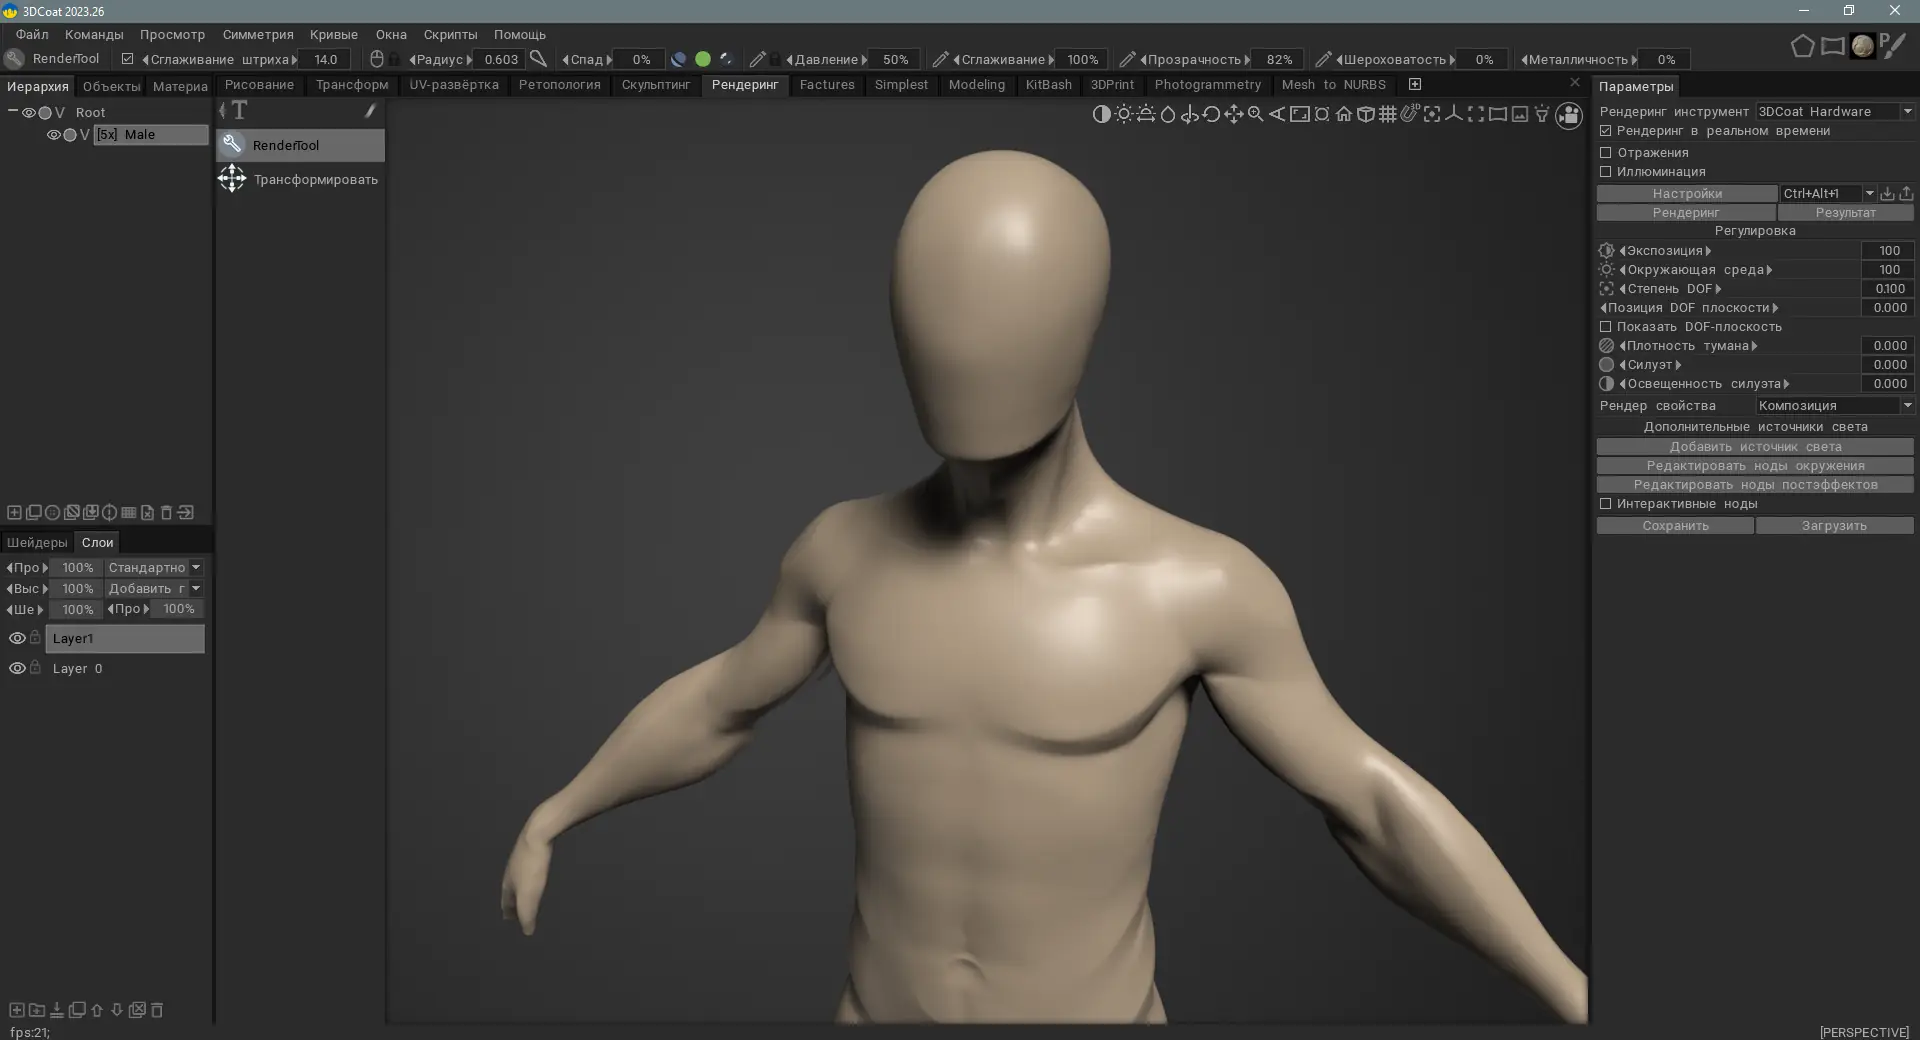The width and height of the screenshot is (1920, 1040).
Task: Click the home view reset icon
Action: 1343,114
